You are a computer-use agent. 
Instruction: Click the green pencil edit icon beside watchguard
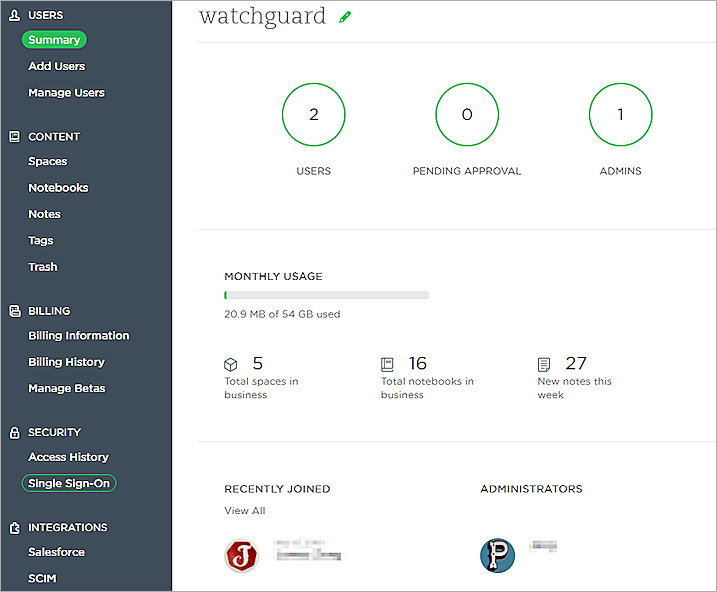coord(345,17)
